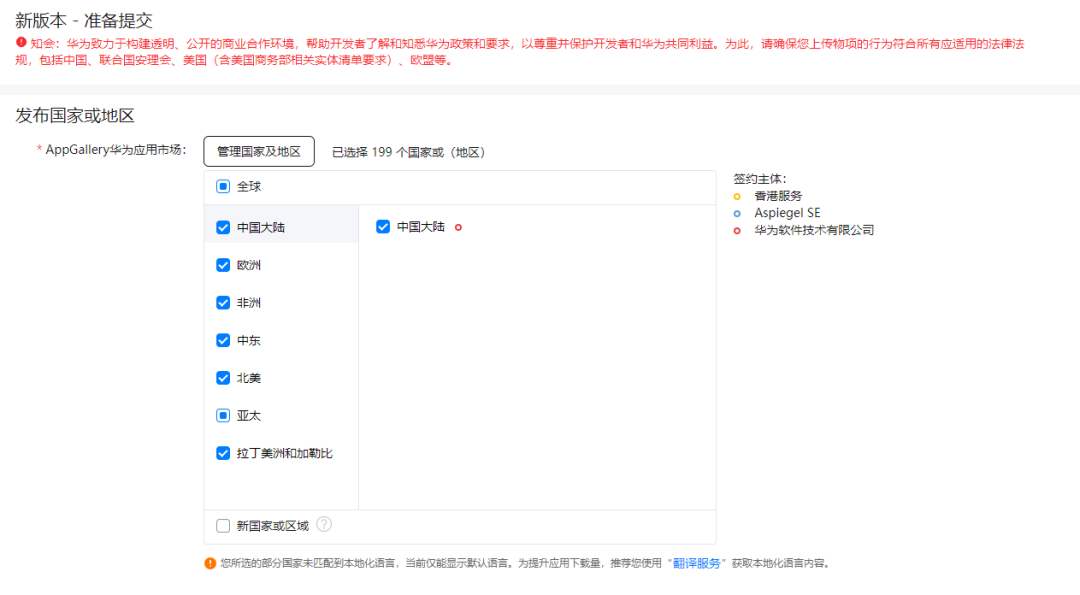Select the 北美 region row label
The width and height of the screenshot is (1080, 595).
coord(249,378)
